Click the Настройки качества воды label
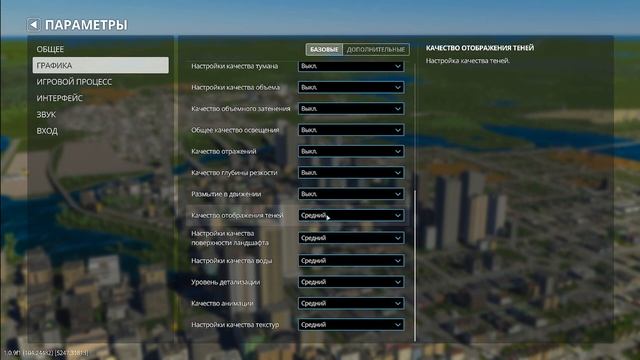640x360 pixels. (231, 260)
